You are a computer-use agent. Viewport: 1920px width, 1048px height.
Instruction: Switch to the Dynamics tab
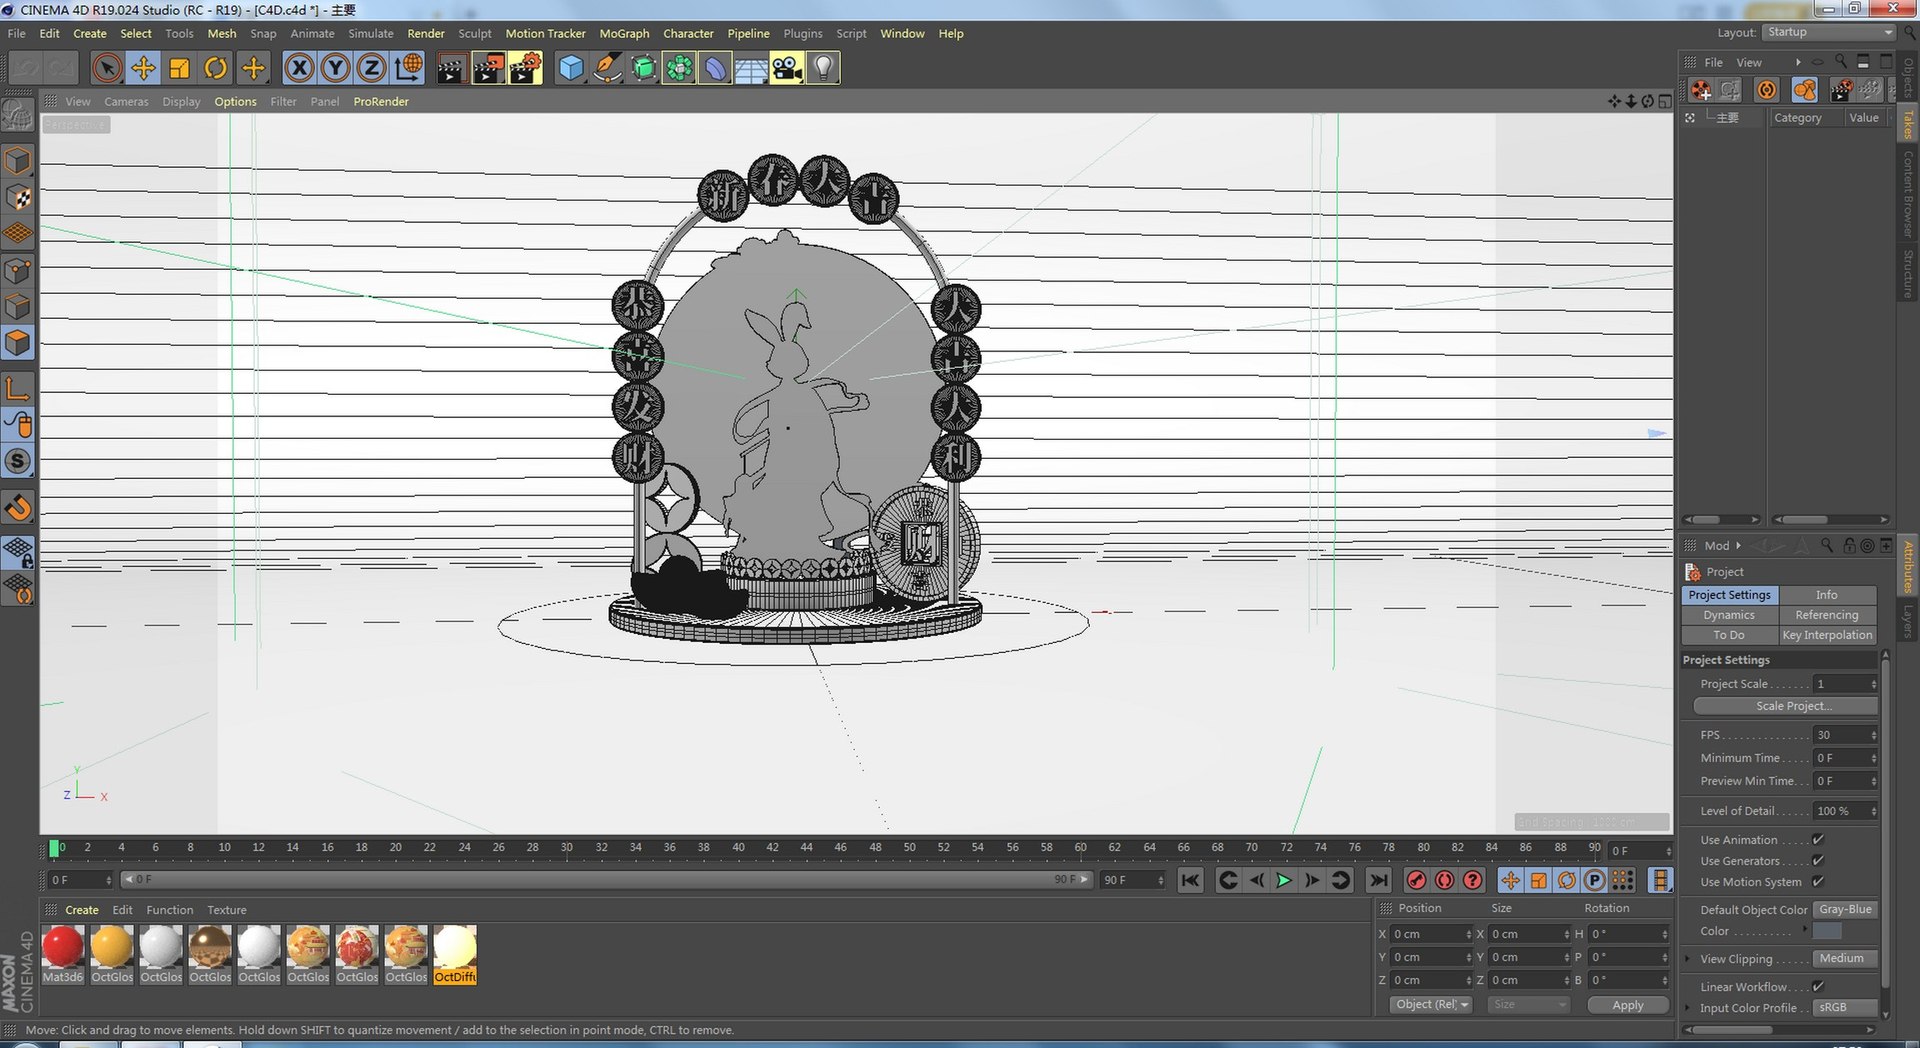(x=1729, y=615)
